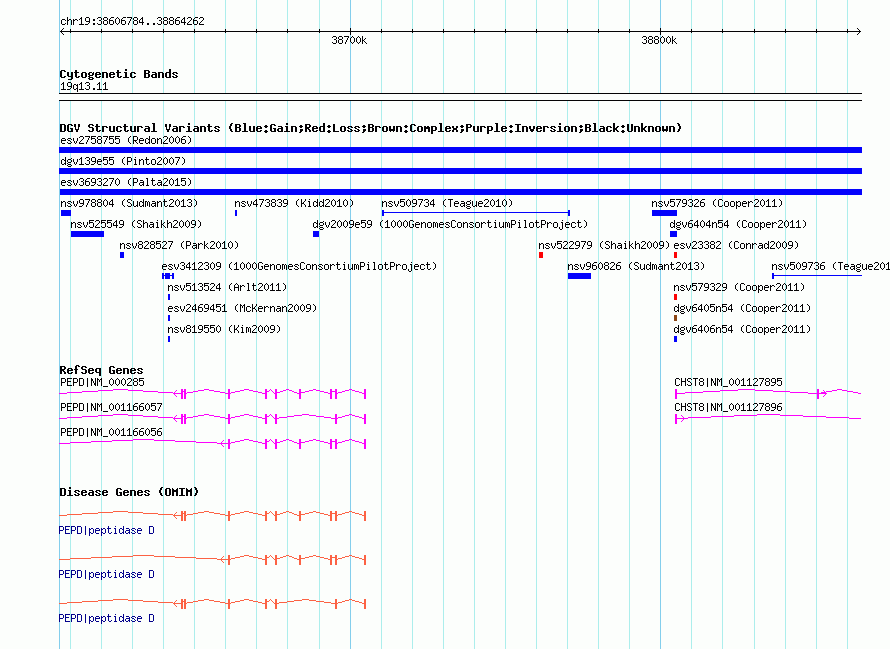
Task: Click right arrow end of coordinate ruler
Action: pyautogui.click(x=859, y=32)
